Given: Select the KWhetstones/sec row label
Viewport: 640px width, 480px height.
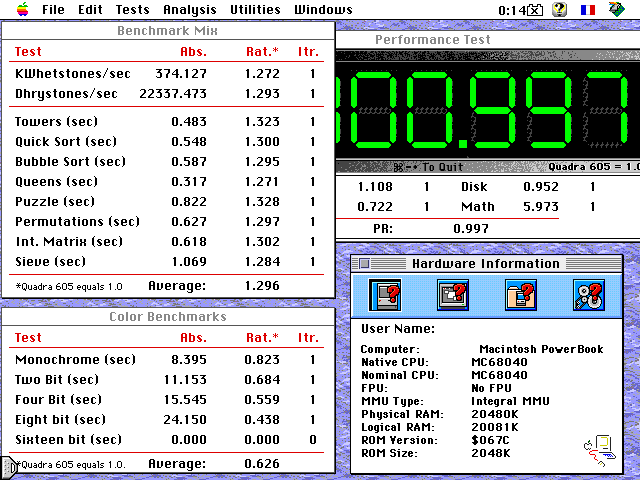Looking at the screenshot, I should click(73, 73).
